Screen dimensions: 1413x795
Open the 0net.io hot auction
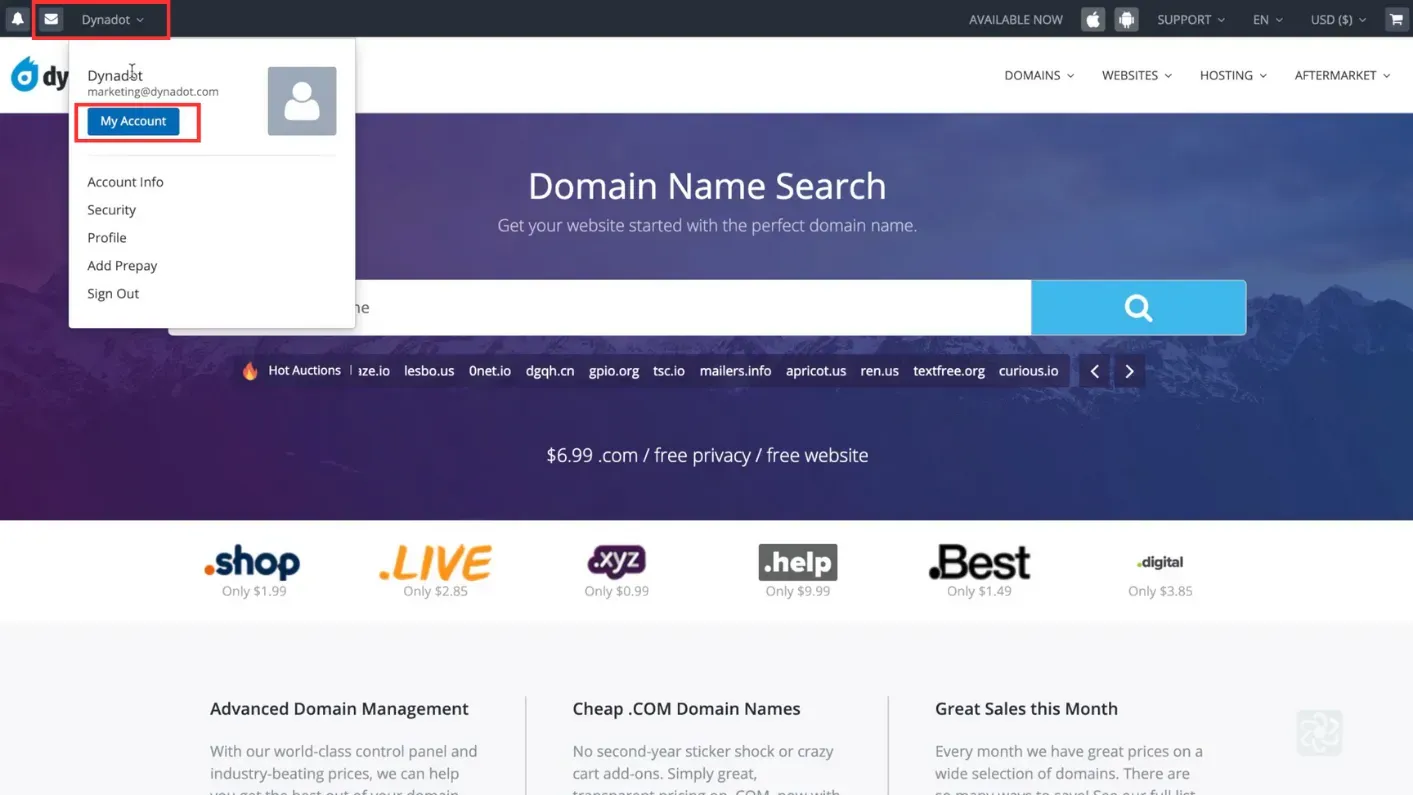pyautogui.click(x=490, y=371)
